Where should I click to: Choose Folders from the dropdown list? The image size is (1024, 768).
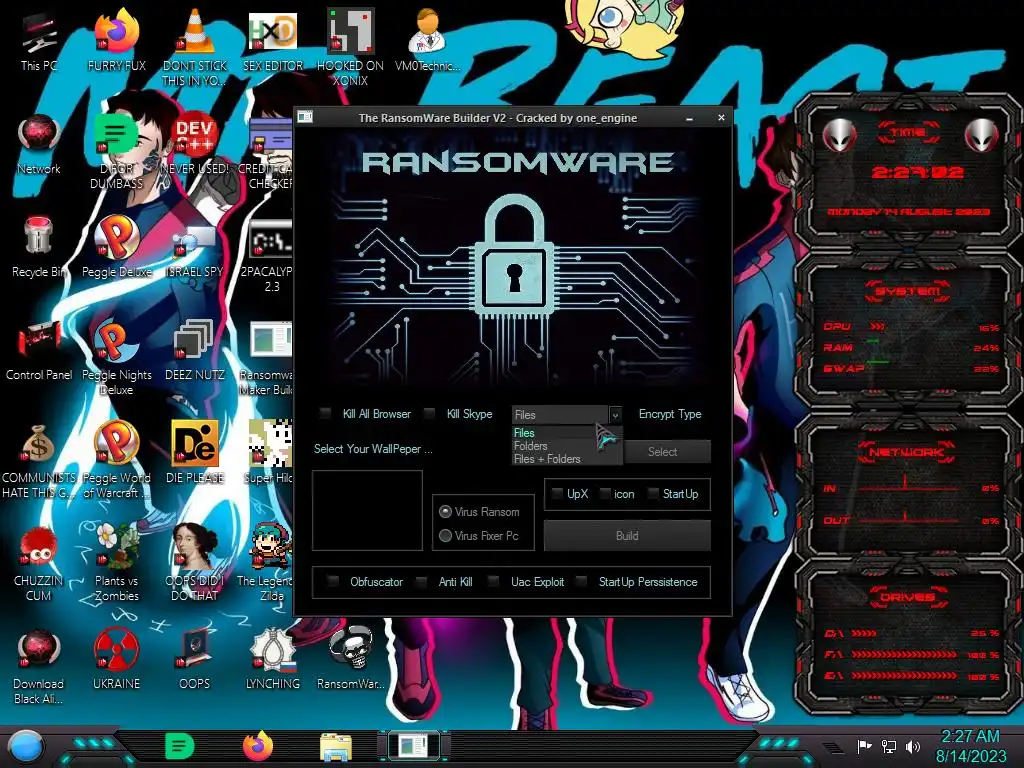(x=567, y=445)
